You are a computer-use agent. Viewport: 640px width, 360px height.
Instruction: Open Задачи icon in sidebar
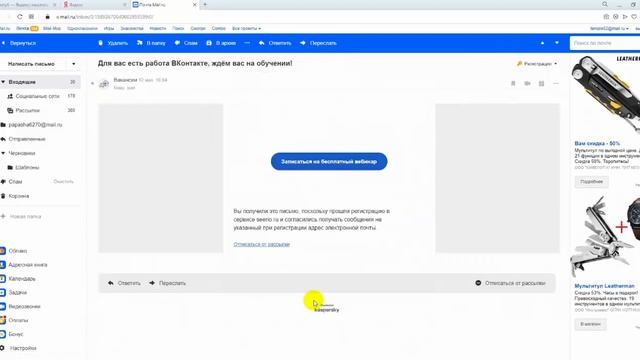tap(2, 293)
